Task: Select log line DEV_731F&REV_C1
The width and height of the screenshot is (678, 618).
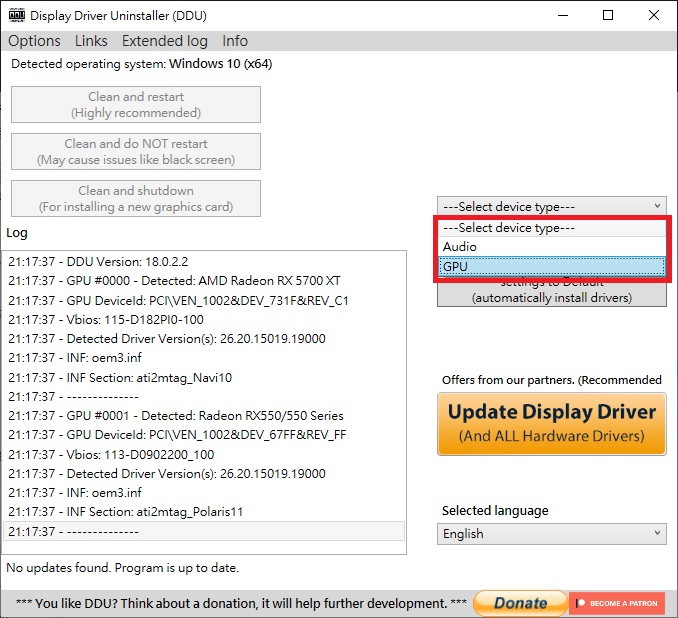Action: click(204, 301)
